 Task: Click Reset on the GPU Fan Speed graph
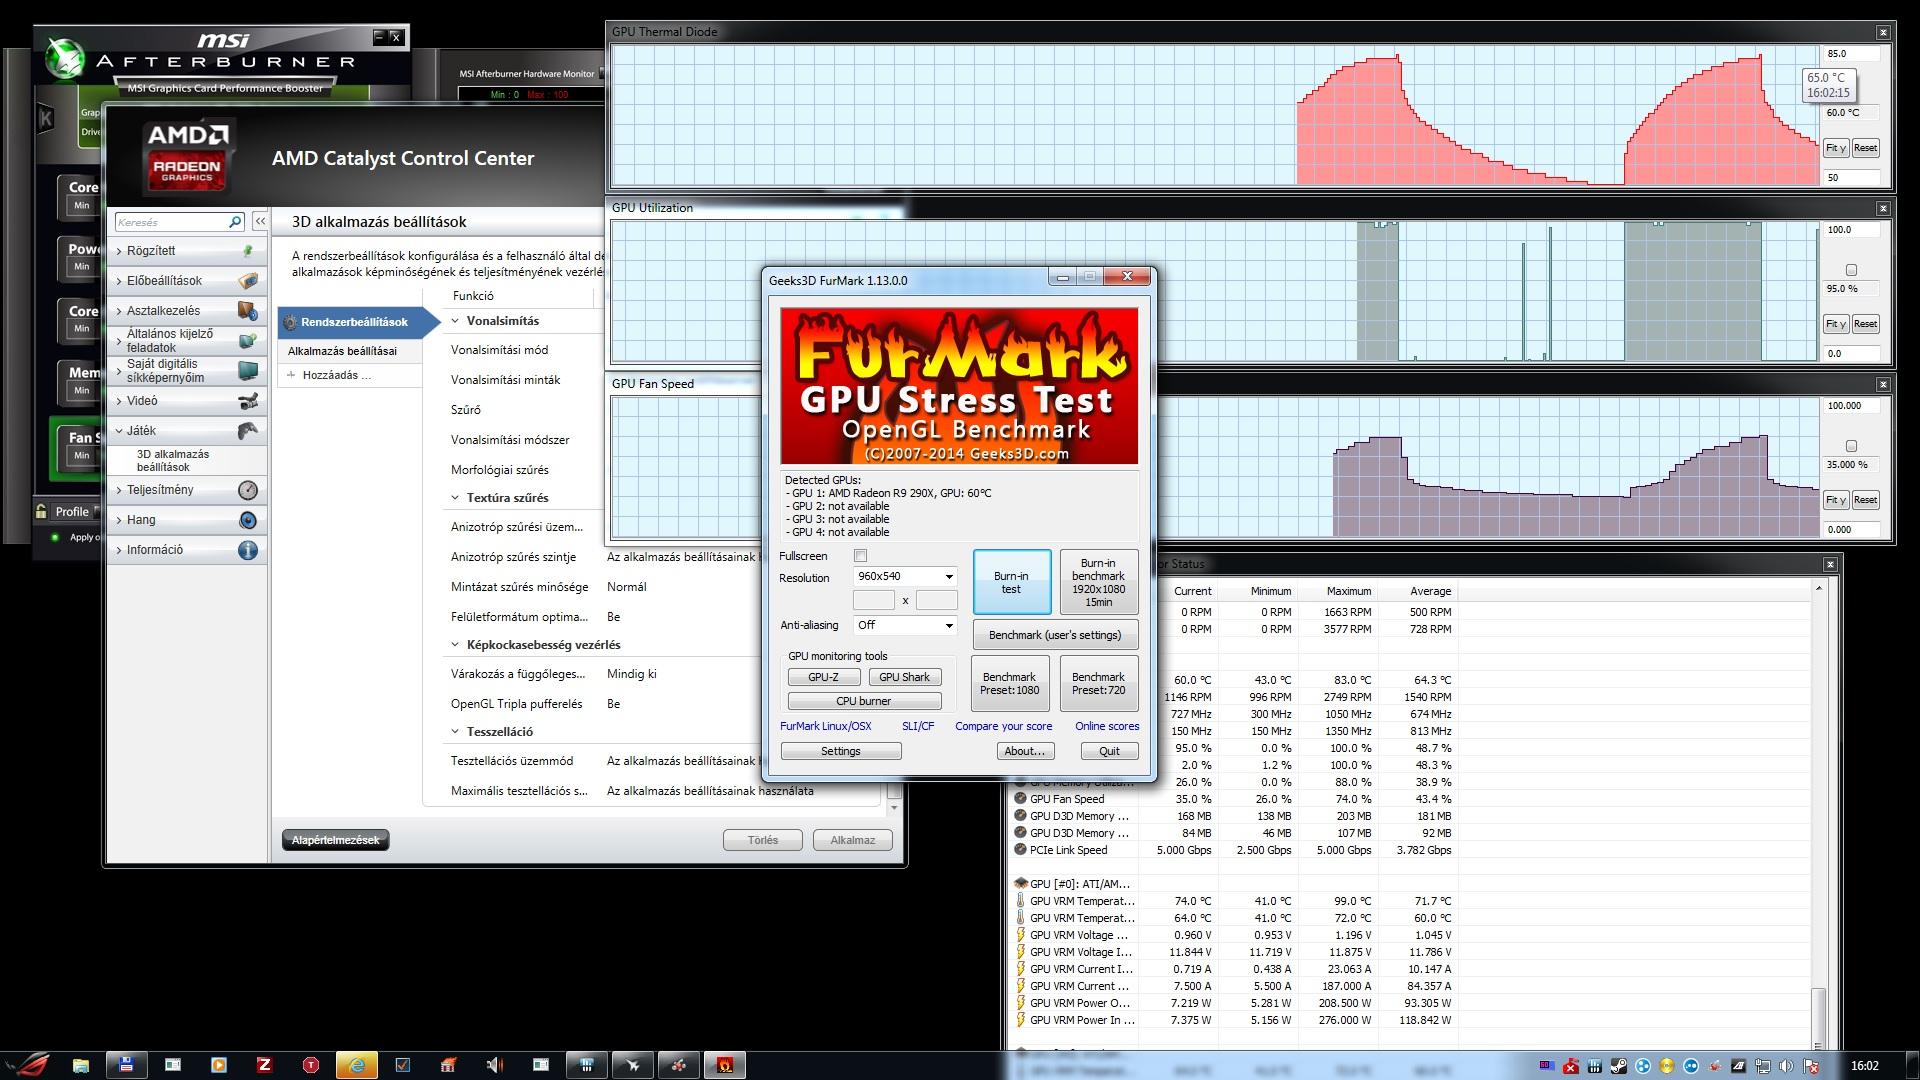click(1865, 500)
